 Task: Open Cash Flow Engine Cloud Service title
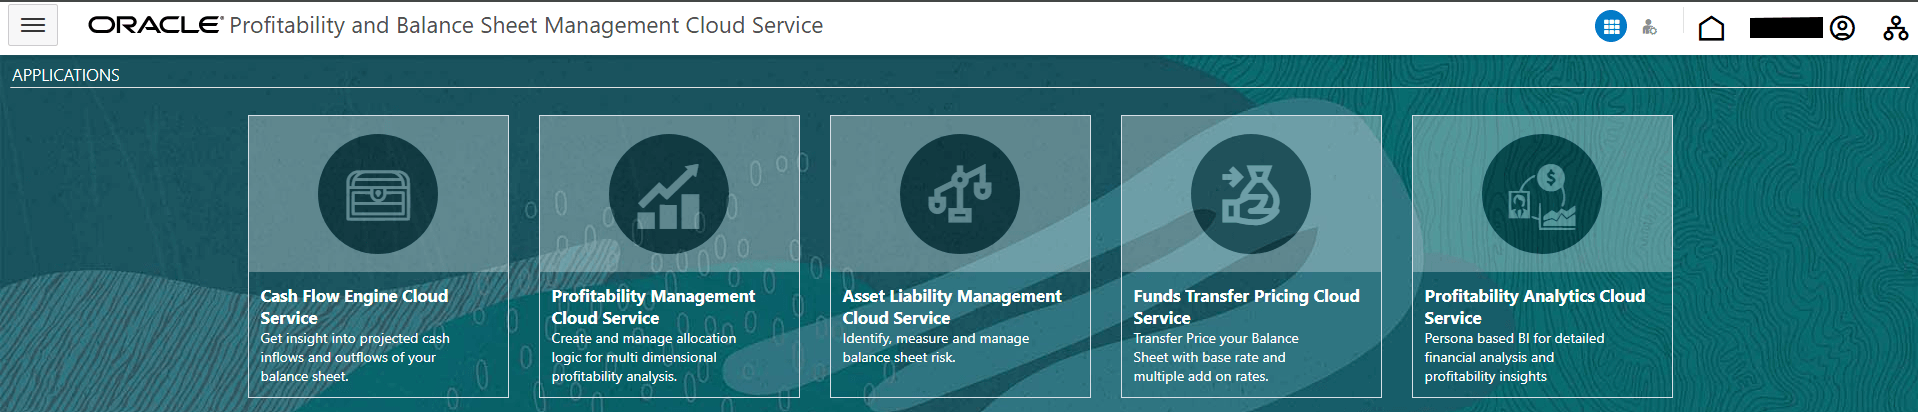354,307
